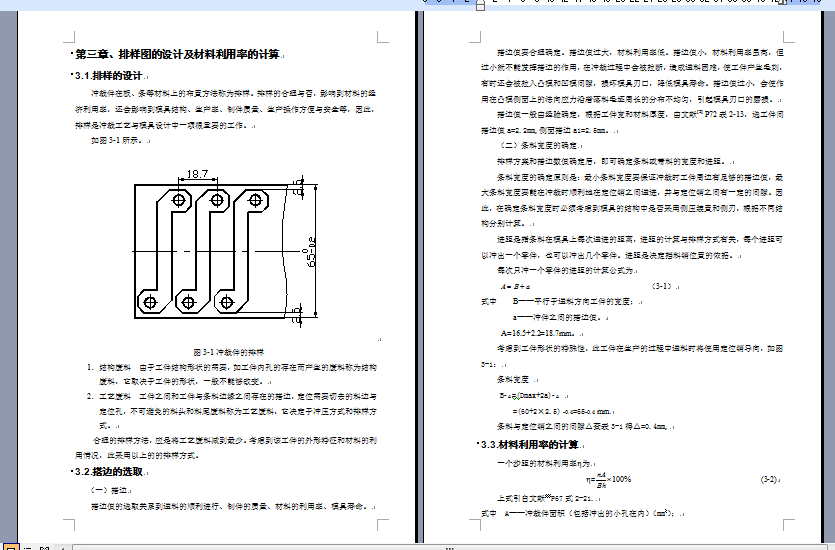Click the equation number (3-1)
835x550 pixels.
pyautogui.click(x=661, y=286)
